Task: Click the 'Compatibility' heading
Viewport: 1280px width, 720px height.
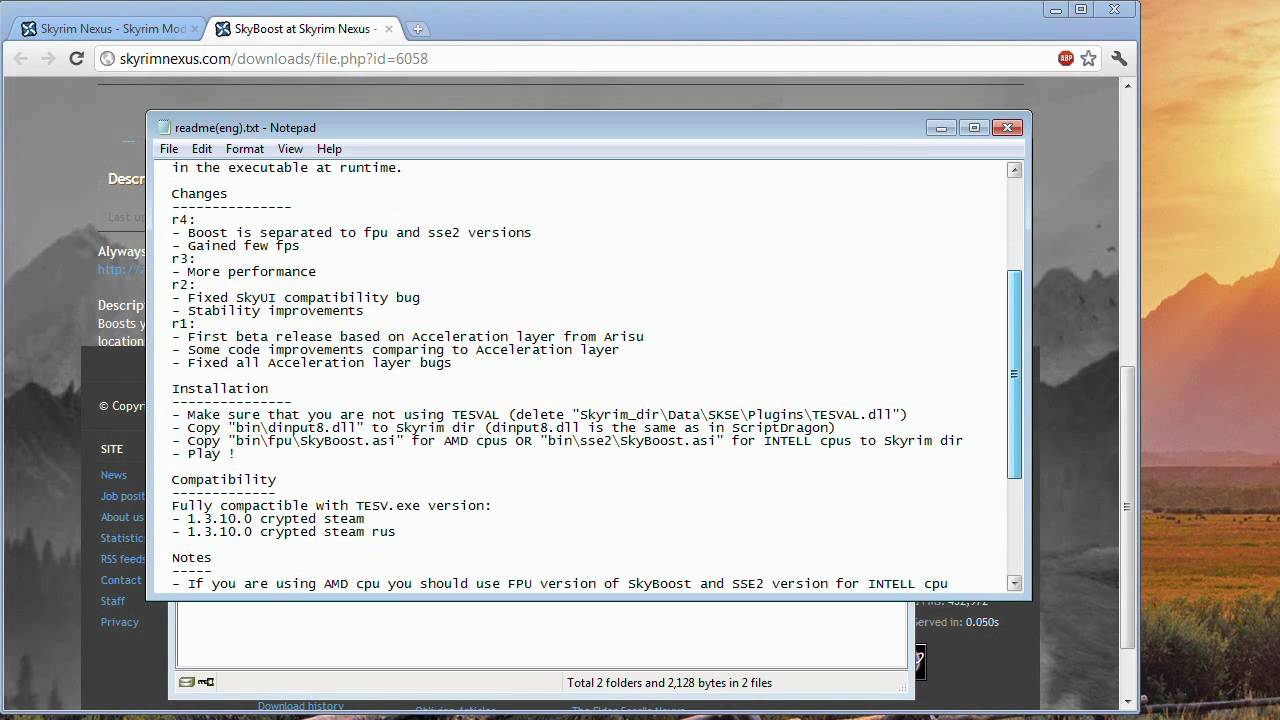Action: [x=223, y=480]
